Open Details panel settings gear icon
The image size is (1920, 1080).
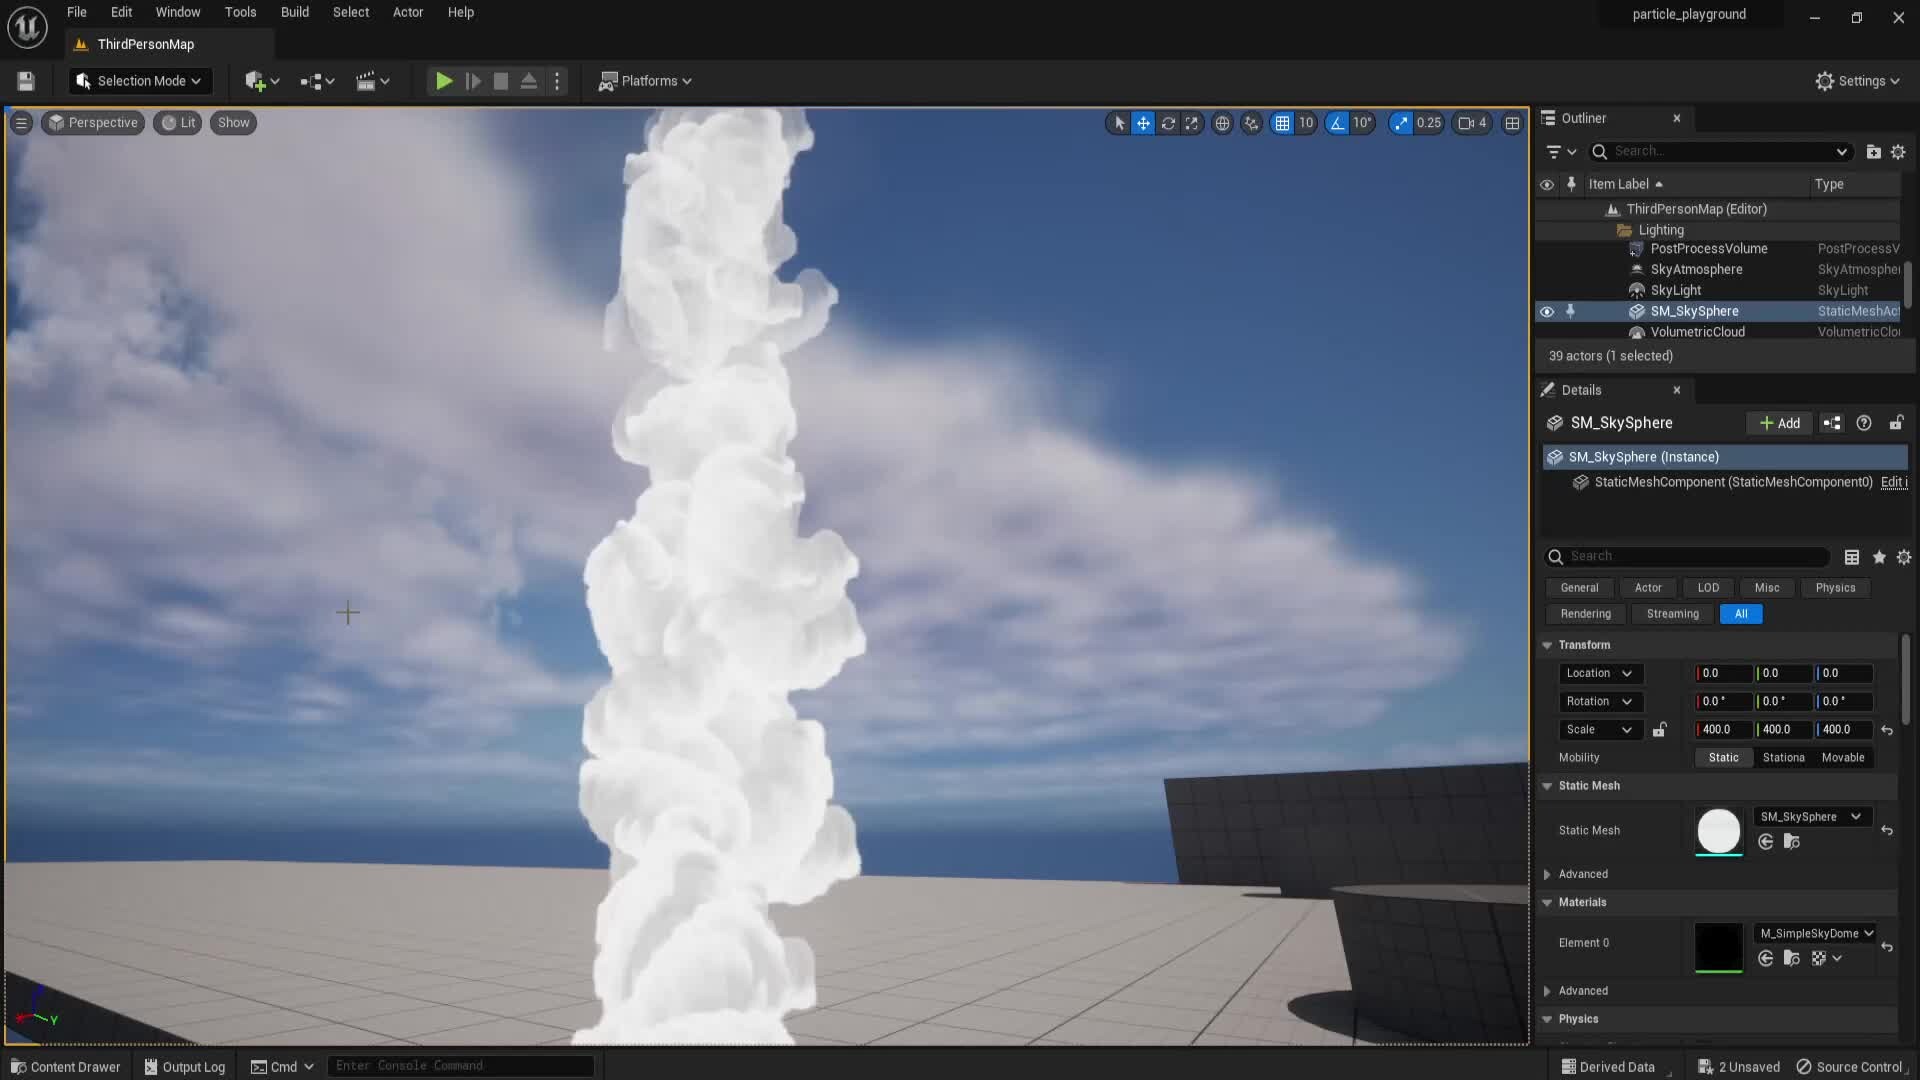[x=1903, y=557]
